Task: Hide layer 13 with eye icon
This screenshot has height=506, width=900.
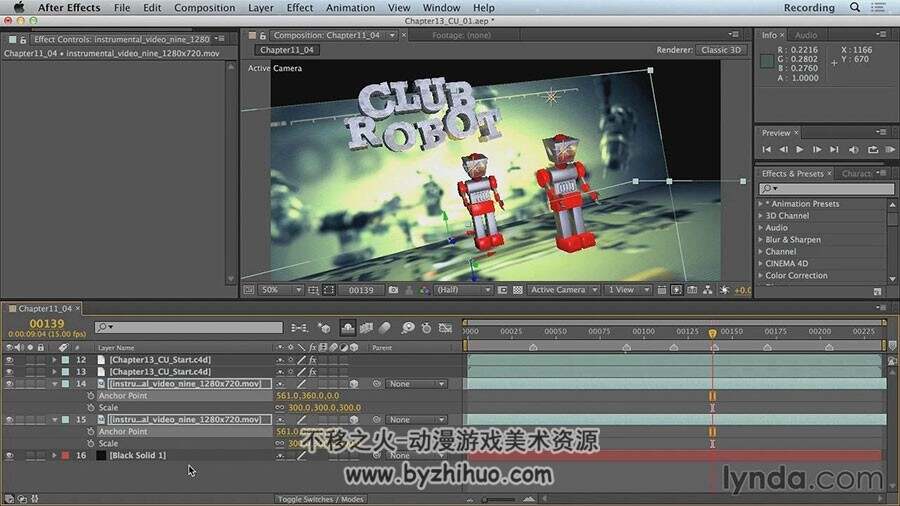Action: pyautogui.click(x=9, y=372)
